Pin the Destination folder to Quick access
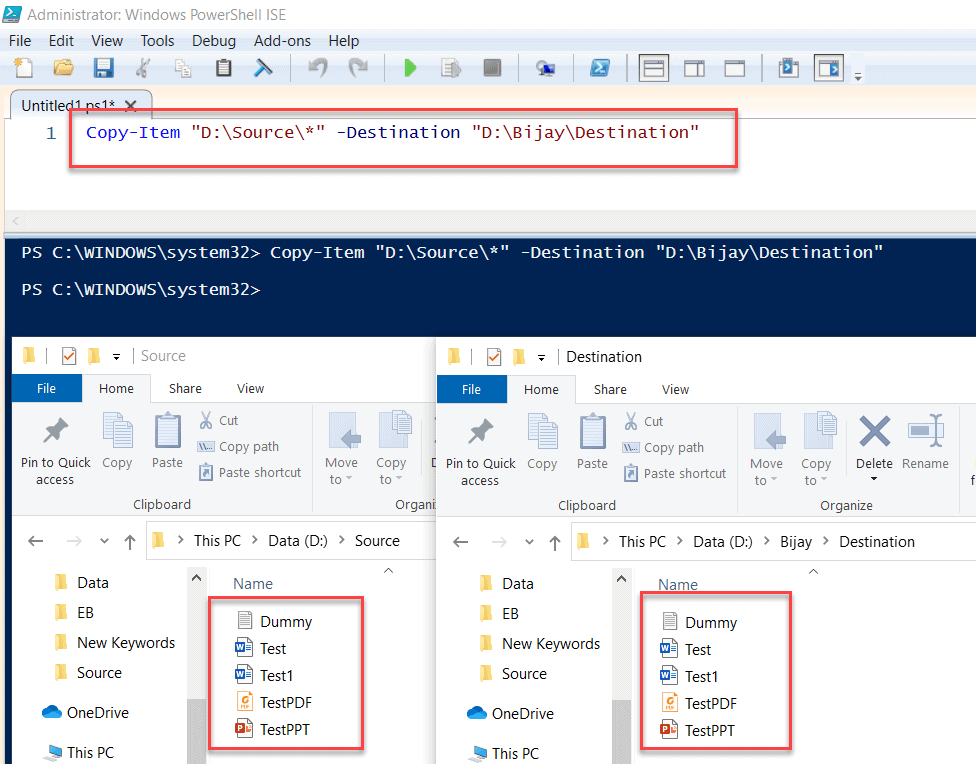This screenshot has height=764, width=976. (x=479, y=447)
